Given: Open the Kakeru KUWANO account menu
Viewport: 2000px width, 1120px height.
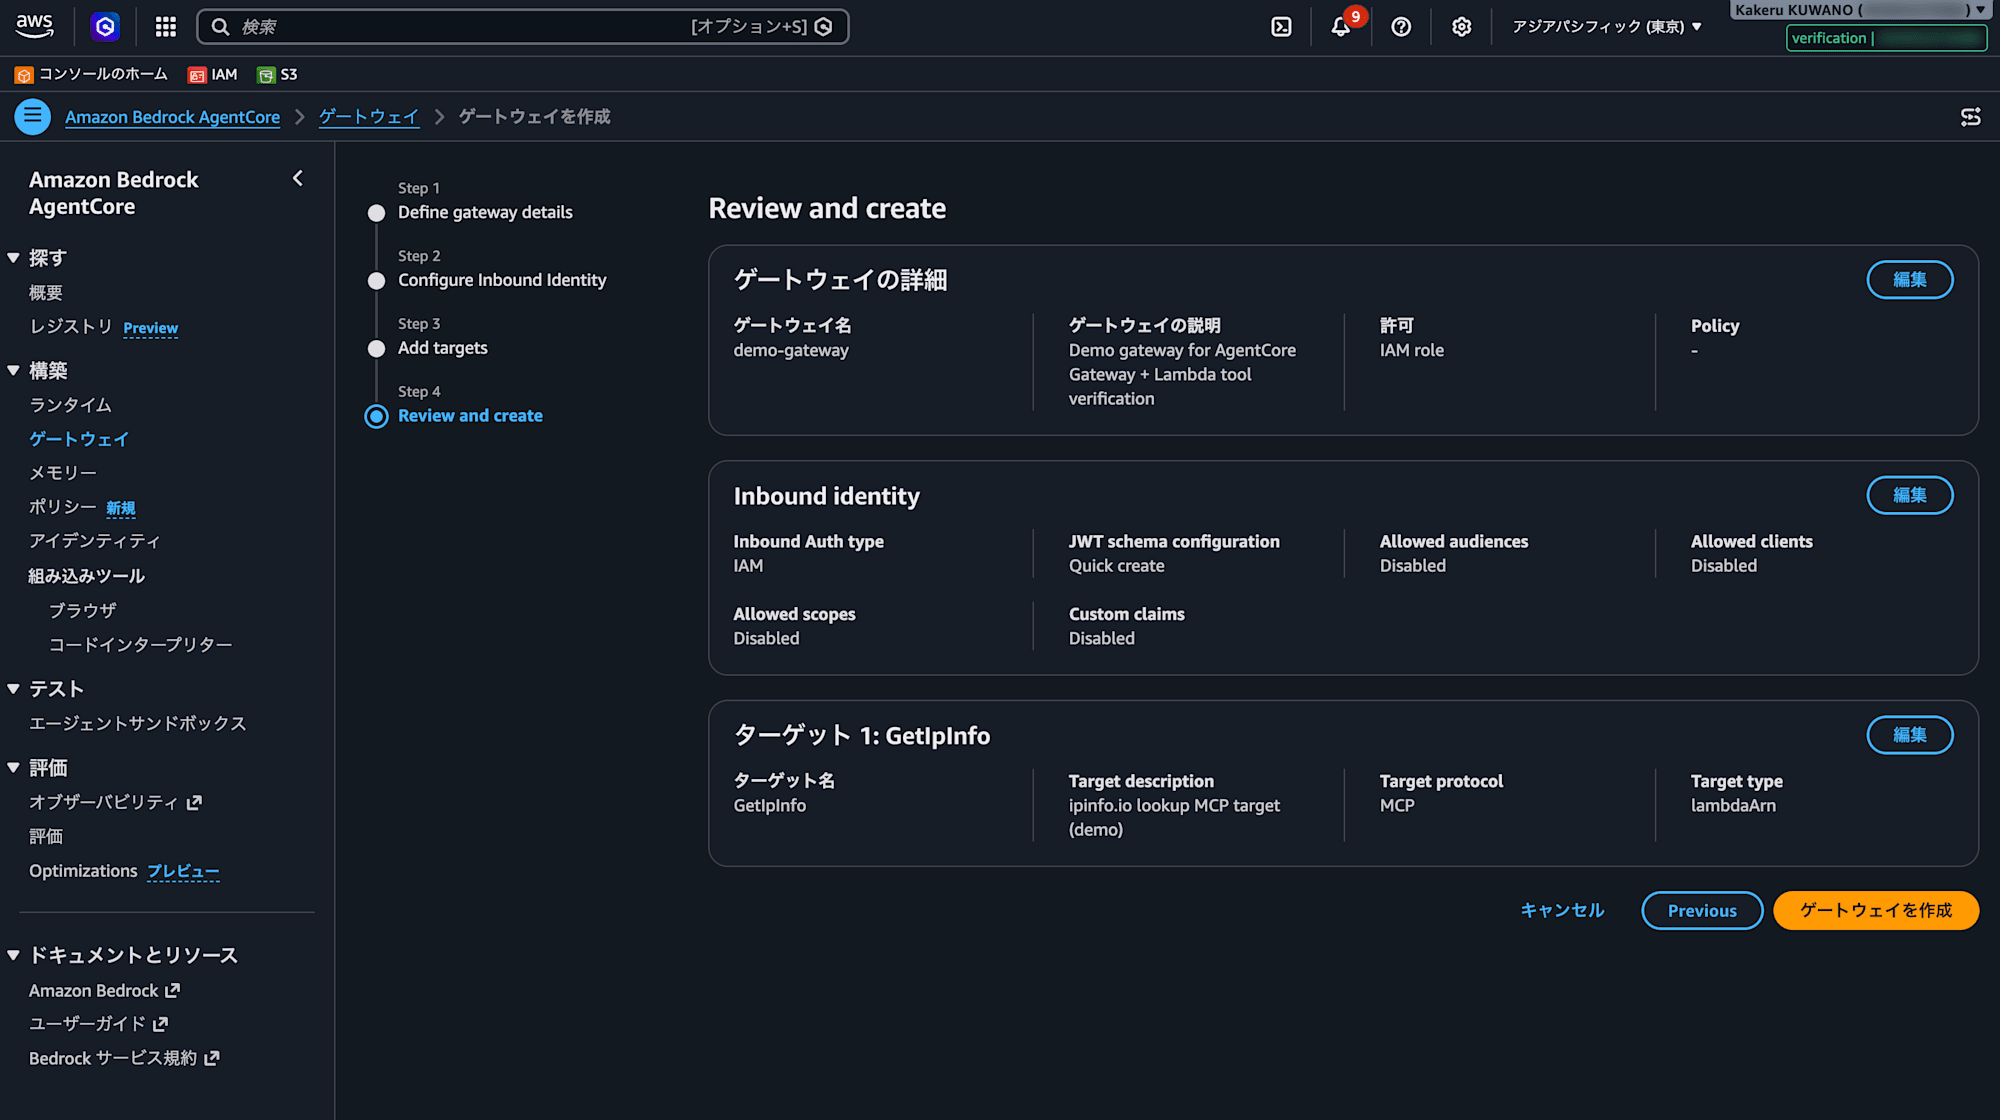Looking at the screenshot, I should click(x=1859, y=10).
